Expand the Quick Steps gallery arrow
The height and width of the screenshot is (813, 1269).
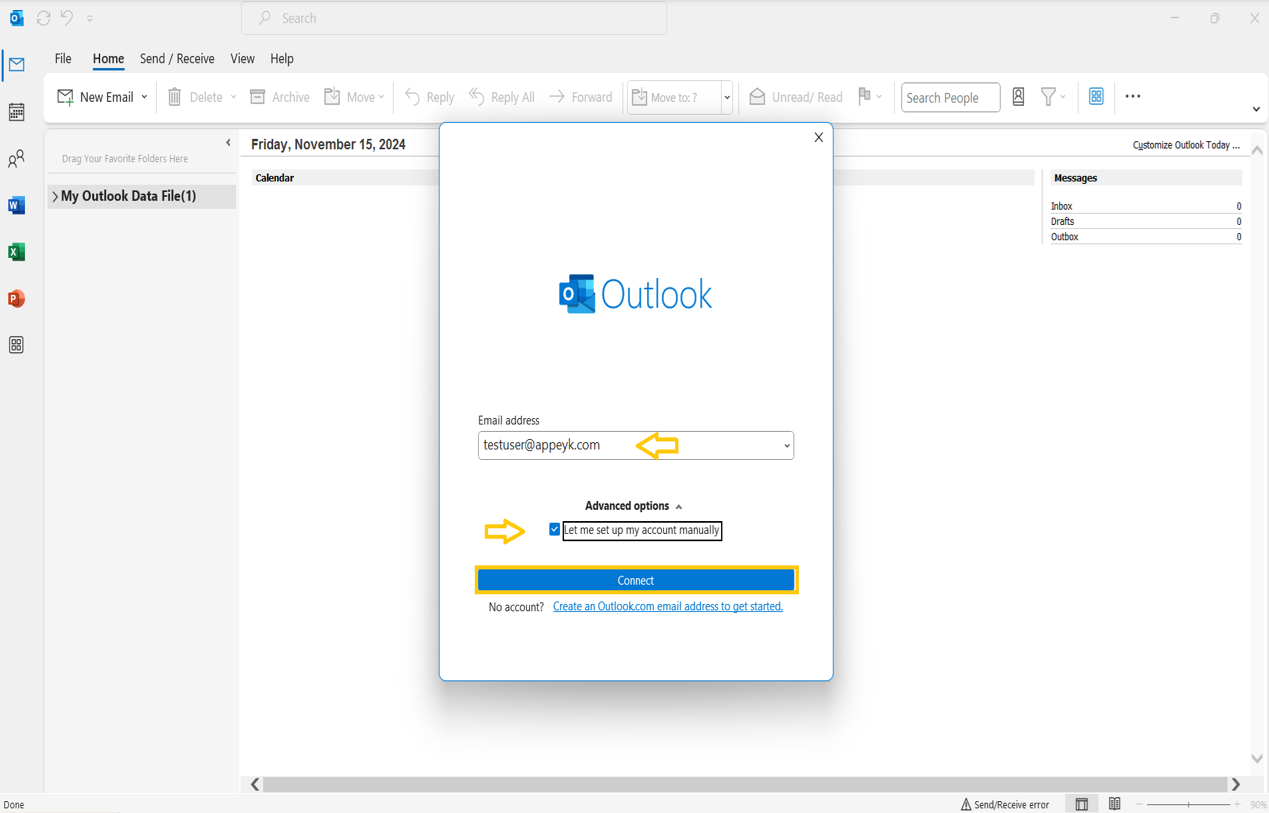point(727,97)
